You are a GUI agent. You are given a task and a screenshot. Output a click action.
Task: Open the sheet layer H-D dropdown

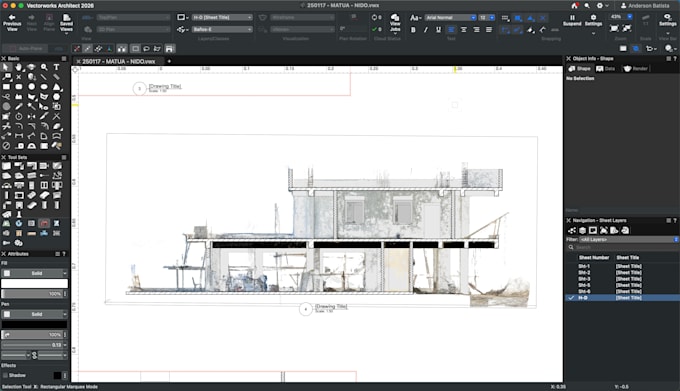222,17
